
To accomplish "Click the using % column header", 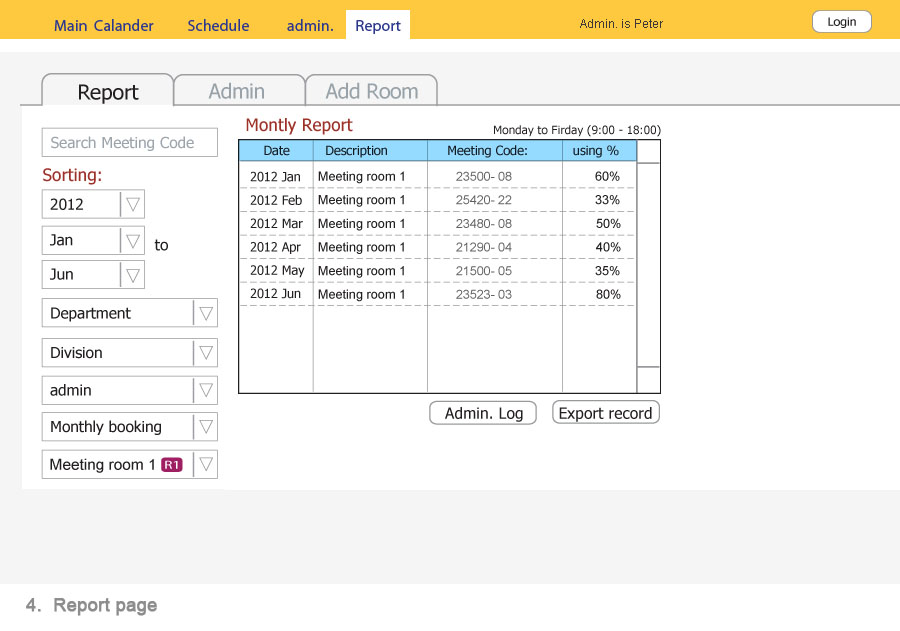I will point(599,150).
